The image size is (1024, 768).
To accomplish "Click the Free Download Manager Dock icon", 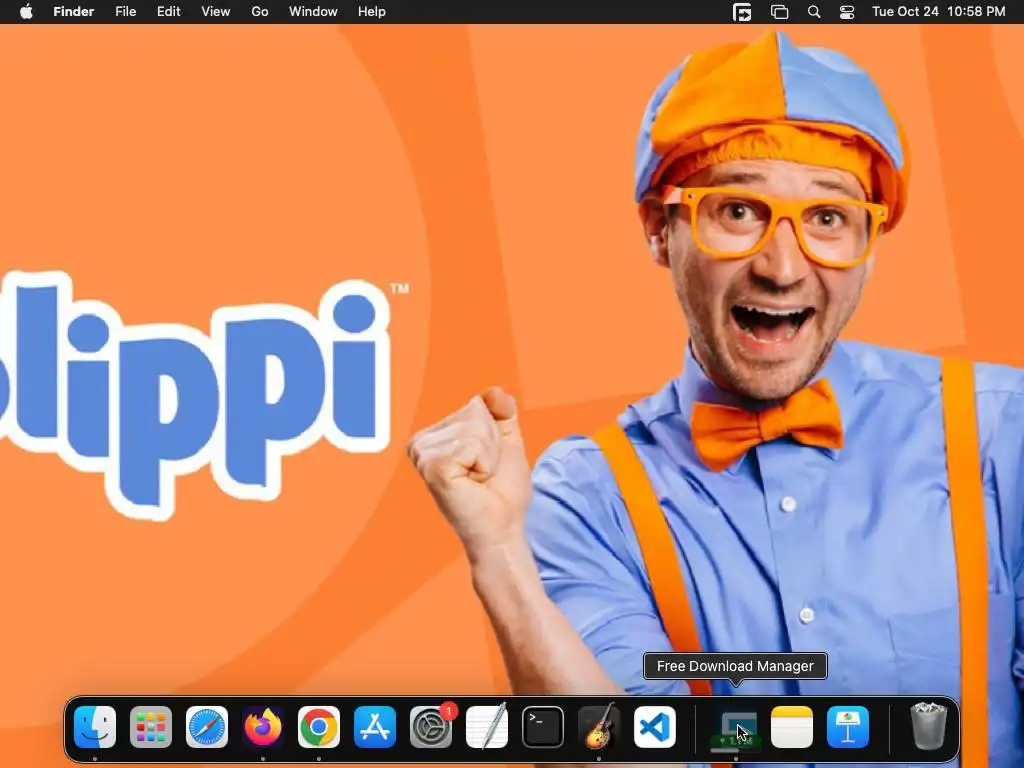I will 736,729.
